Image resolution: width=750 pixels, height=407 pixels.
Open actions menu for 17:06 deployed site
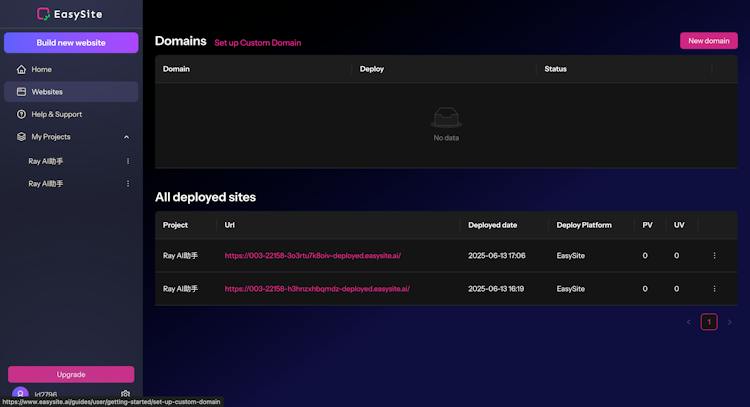714,256
